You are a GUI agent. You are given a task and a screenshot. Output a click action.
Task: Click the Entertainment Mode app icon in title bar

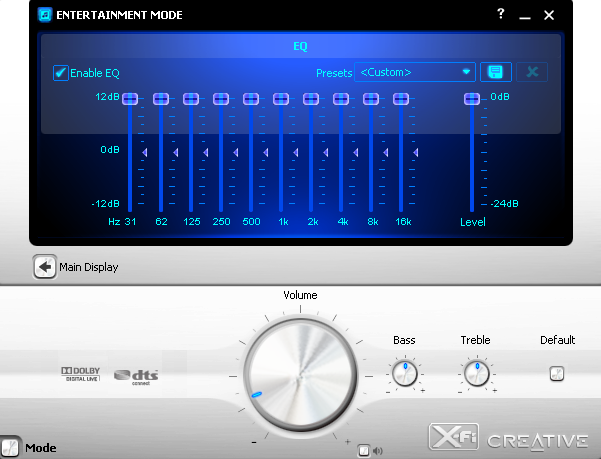click(x=45, y=15)
